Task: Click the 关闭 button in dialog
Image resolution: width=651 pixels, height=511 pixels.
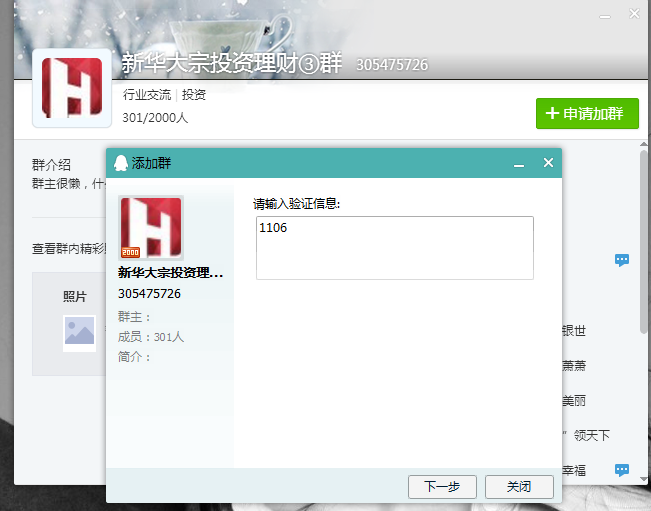Action: pos(518,487)
